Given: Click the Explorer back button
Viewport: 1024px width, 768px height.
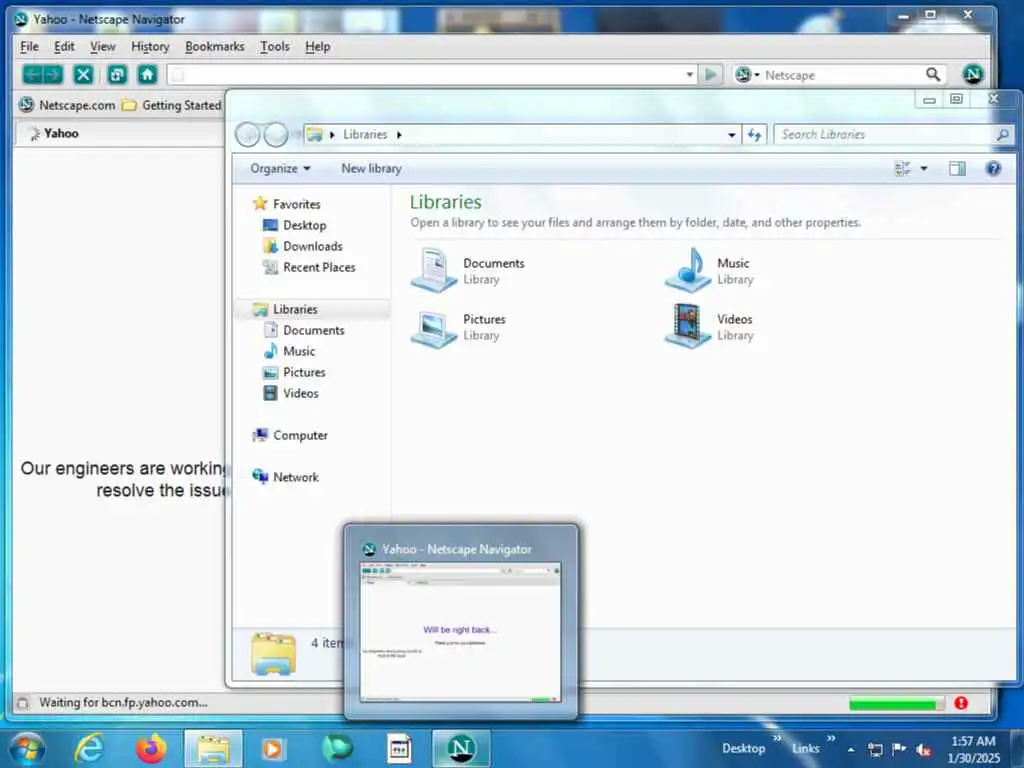Looking at the screenshot, I should tap(248, 135).
